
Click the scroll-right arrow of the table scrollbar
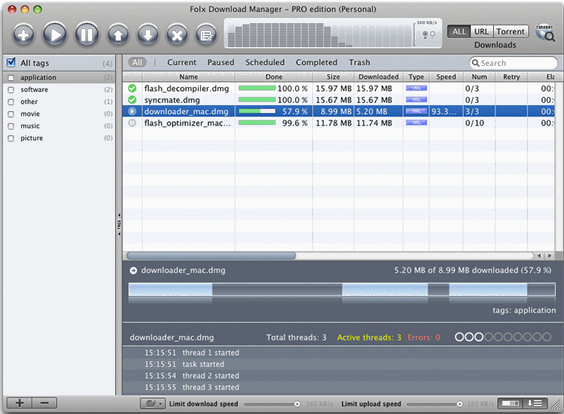point(549,255)
